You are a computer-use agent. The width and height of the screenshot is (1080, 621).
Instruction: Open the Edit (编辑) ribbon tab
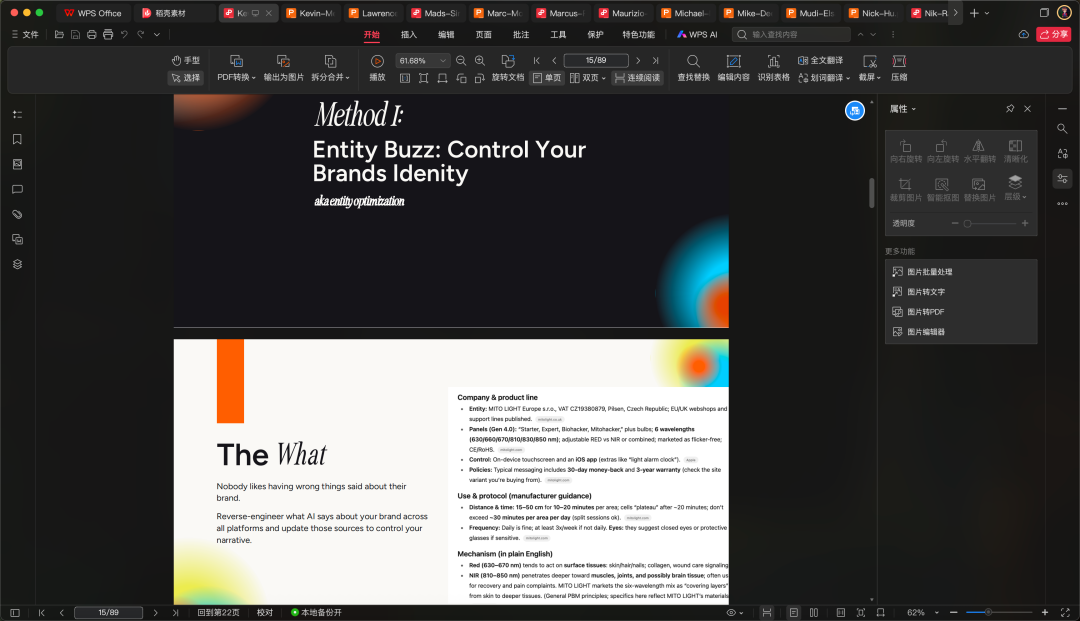click(x=446, y=34)
